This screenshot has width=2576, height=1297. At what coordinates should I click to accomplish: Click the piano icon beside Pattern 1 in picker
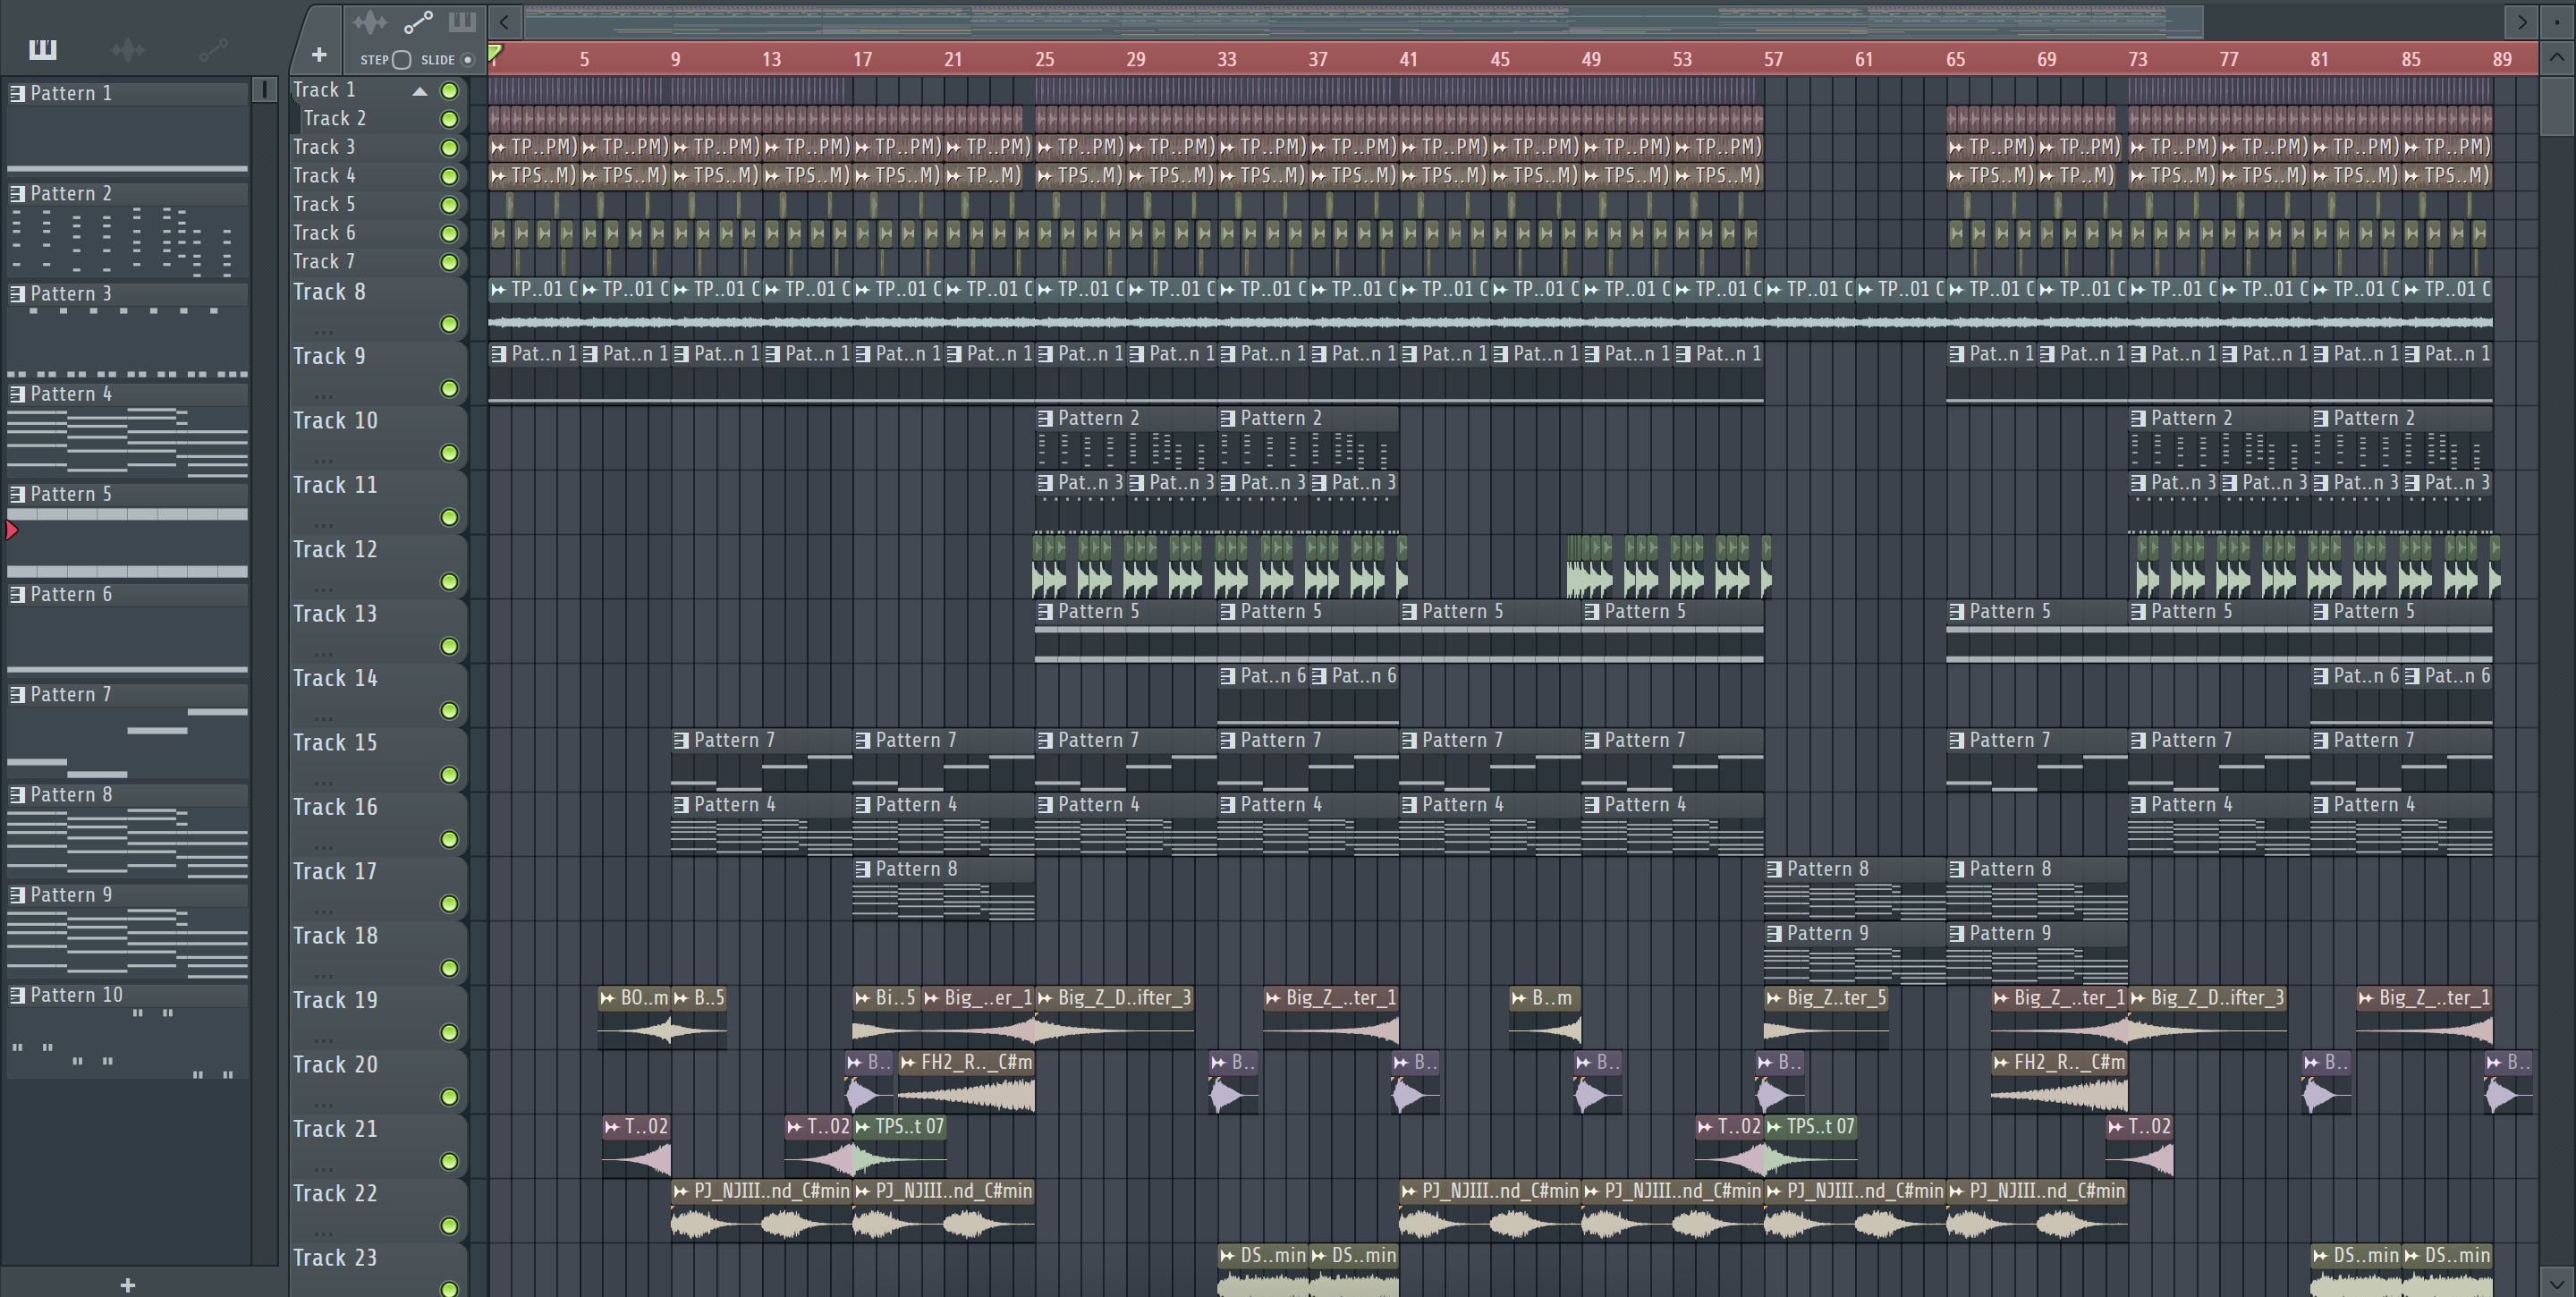pos(17,93)
